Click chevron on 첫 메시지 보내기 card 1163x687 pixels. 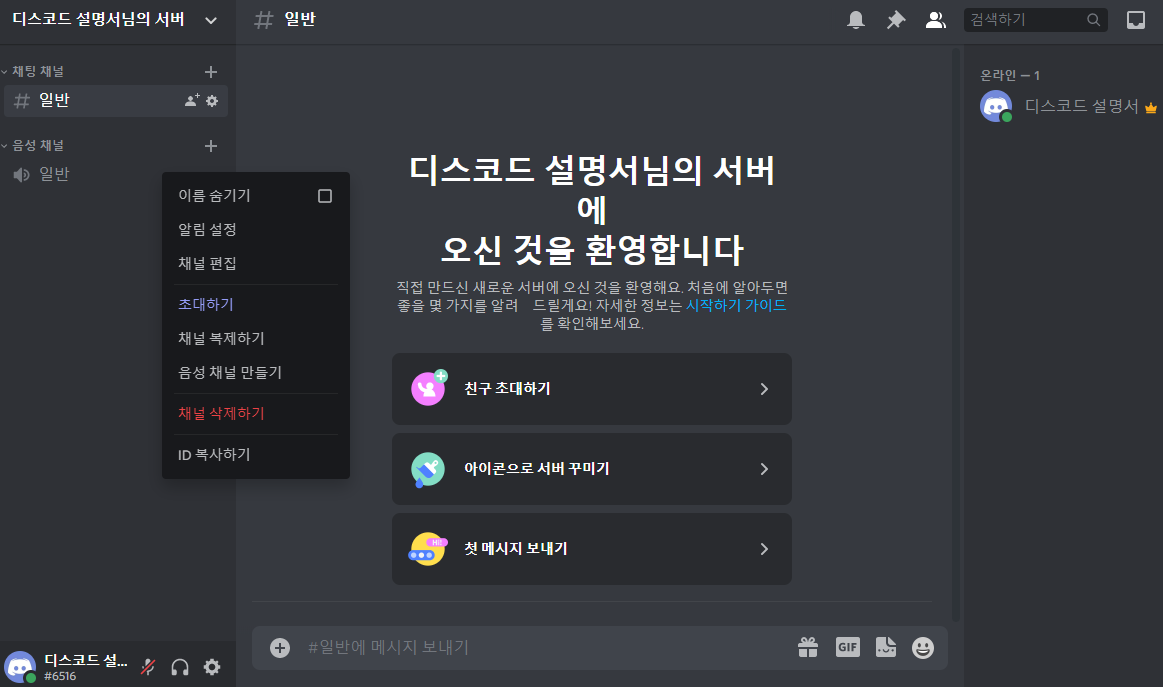(x=765, y=549)
